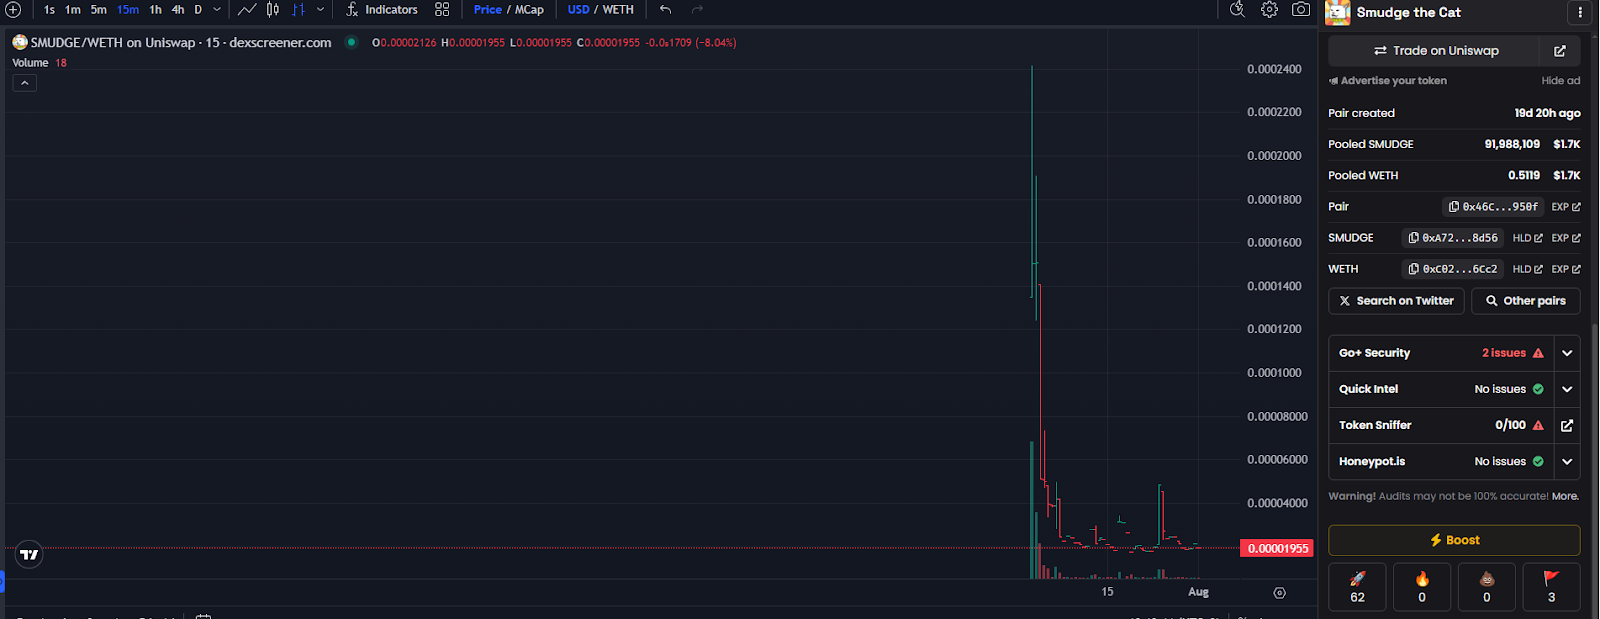Expand the Quick Intel audit details

pos(1567,389)
